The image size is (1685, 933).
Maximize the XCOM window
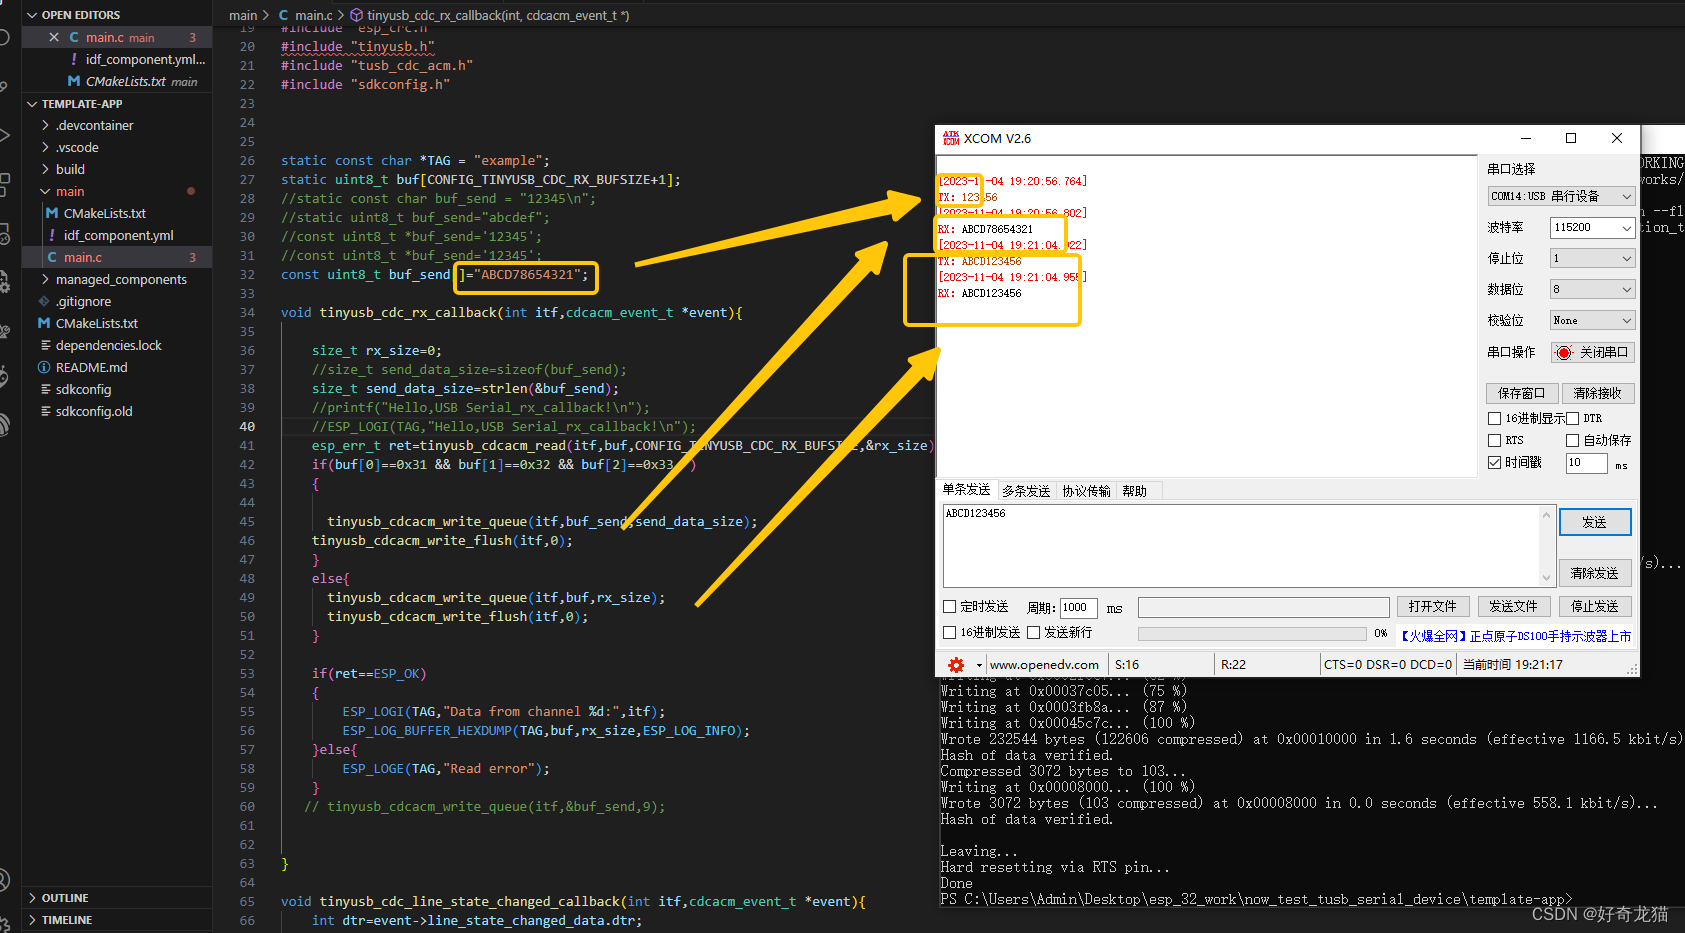pyautogui.click(x=1571, y=138)
